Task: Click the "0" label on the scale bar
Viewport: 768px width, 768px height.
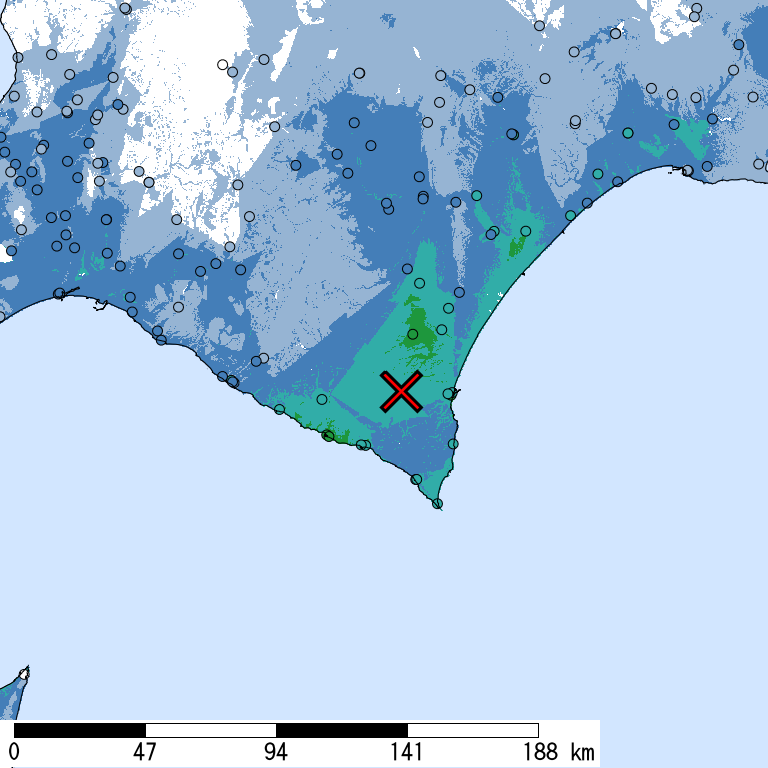Action: [x=14, y=752]
